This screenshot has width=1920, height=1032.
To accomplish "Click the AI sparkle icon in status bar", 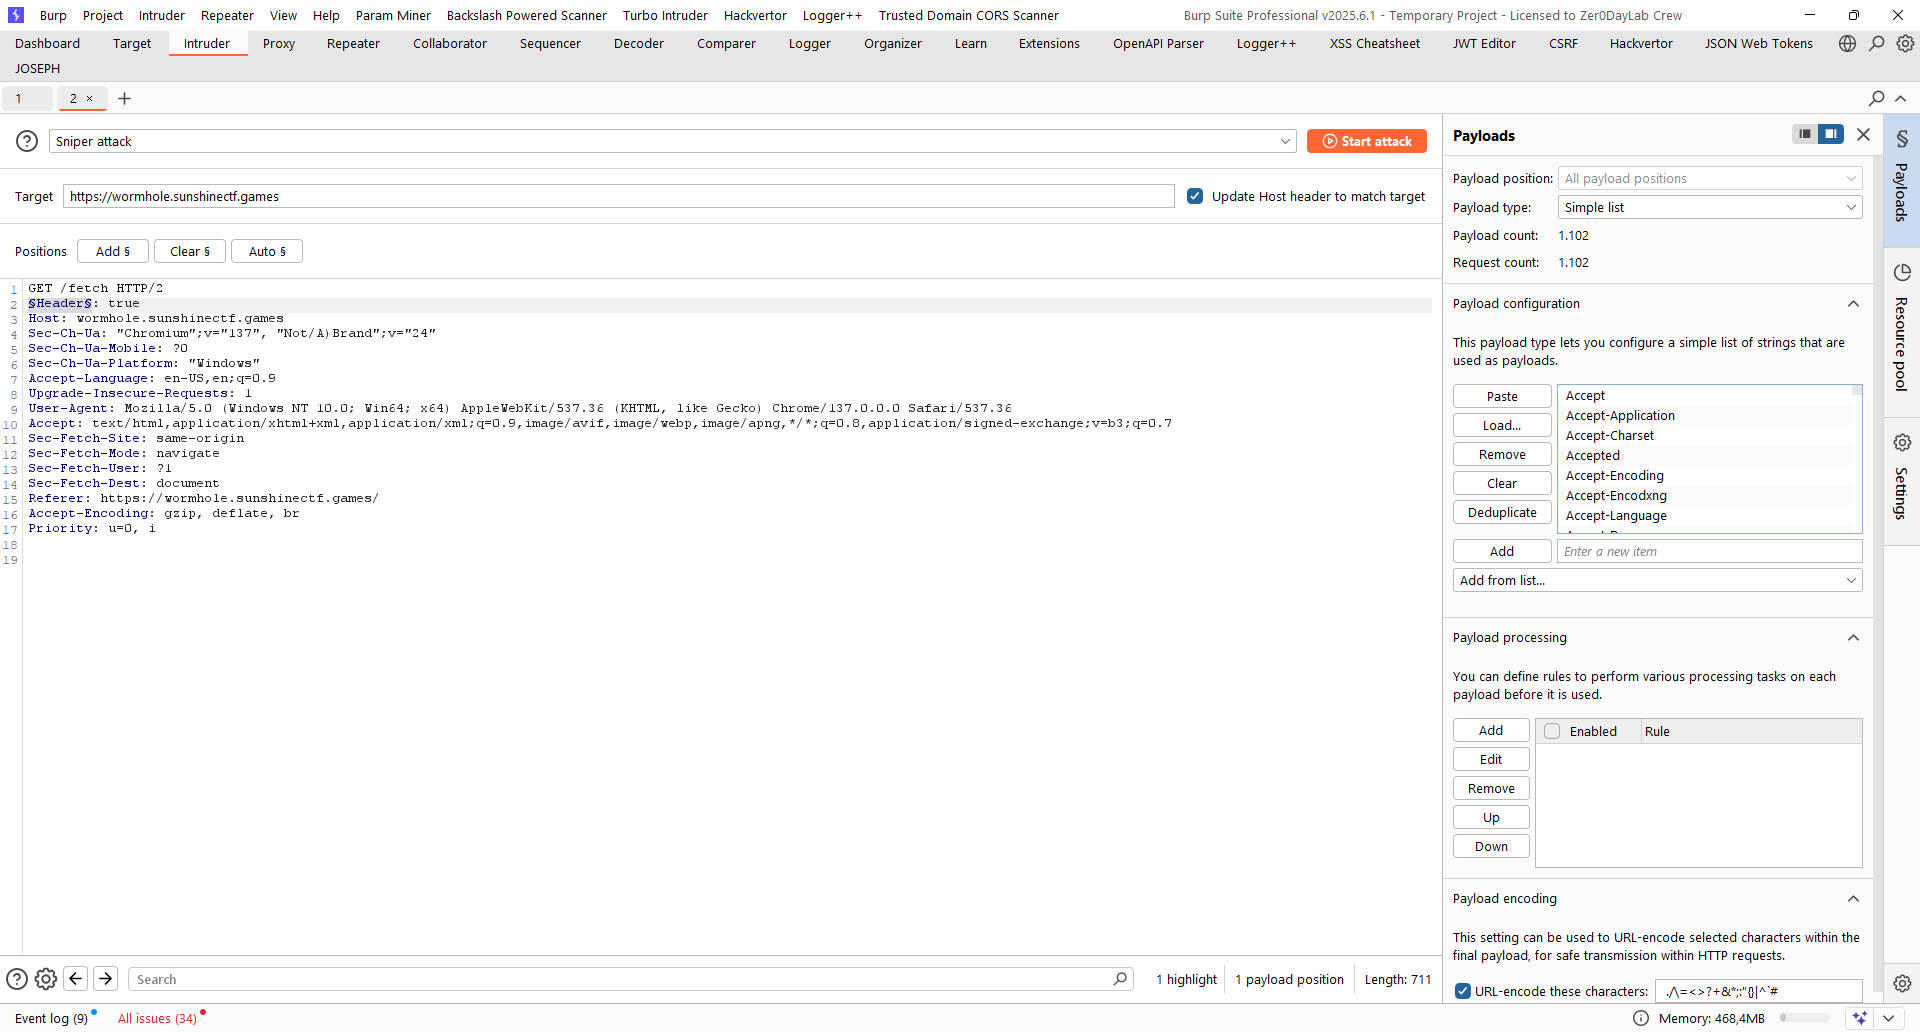I will (1860, 1018).
